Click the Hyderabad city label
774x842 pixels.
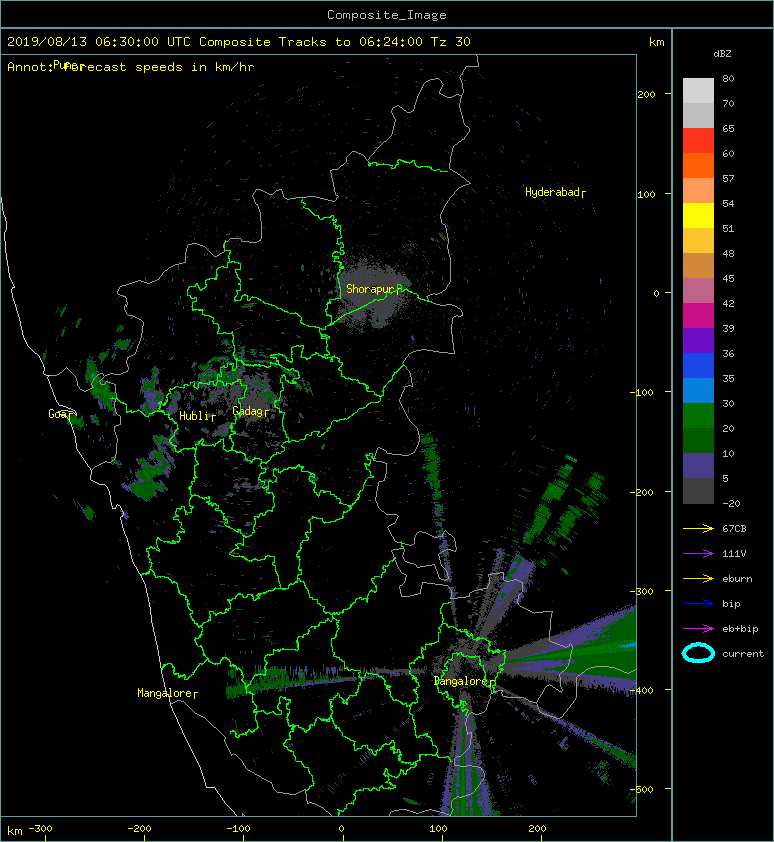coord(552,192)
